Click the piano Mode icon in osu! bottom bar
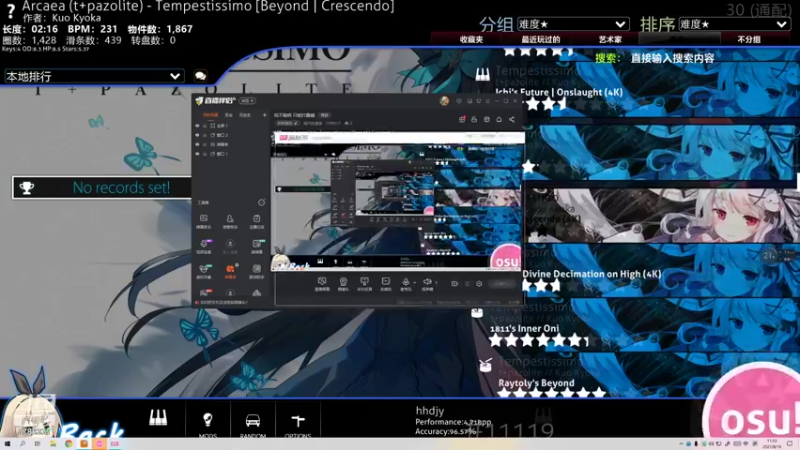800x450 pixels. coord(158,418)
